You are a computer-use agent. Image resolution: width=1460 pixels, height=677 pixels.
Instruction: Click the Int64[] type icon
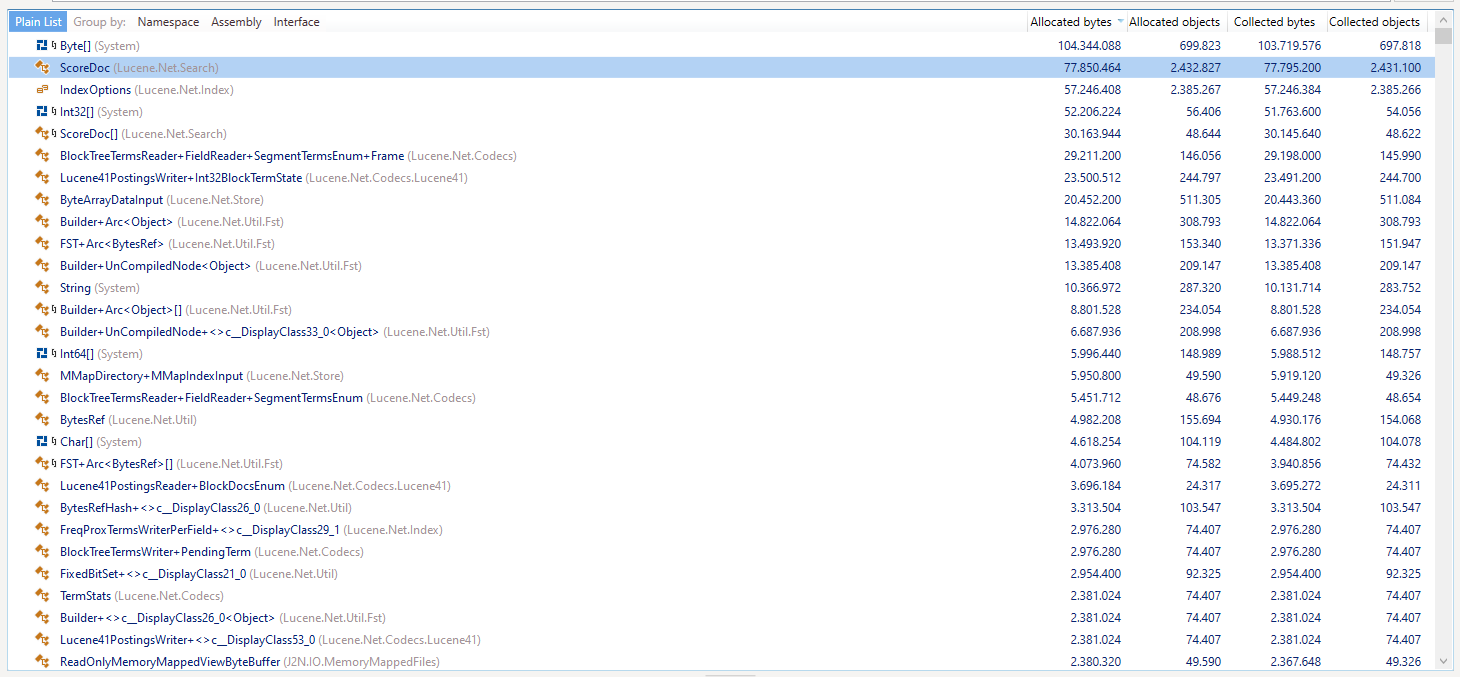click(x=42, y=354)
